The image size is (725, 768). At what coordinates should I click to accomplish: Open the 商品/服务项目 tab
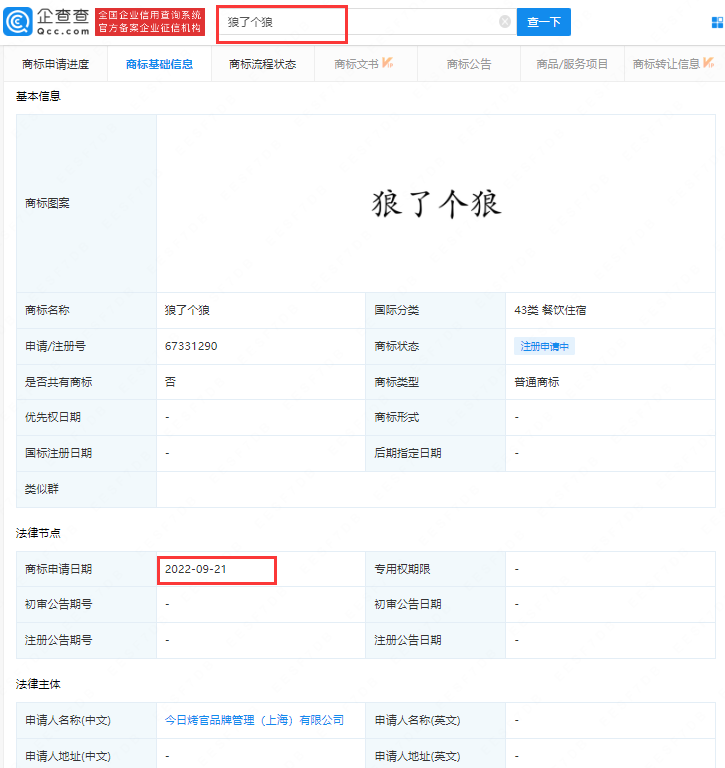click(x=572, y=64)
